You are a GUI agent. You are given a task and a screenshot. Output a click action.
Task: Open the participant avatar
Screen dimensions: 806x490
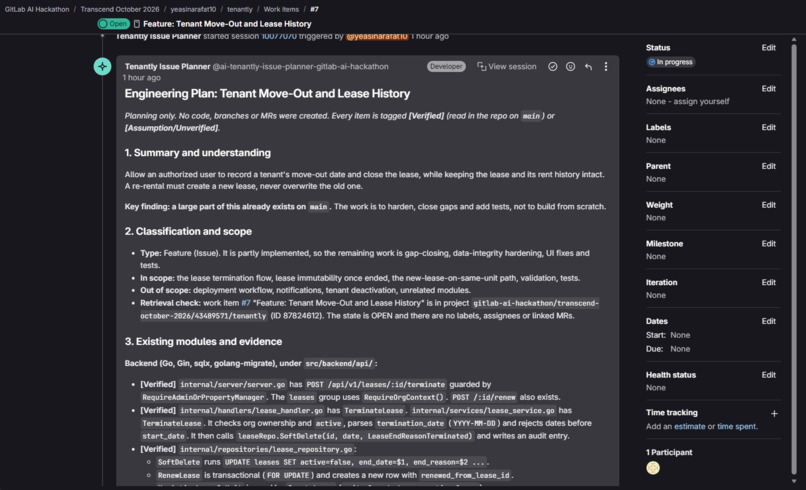[x=653, y=468]
